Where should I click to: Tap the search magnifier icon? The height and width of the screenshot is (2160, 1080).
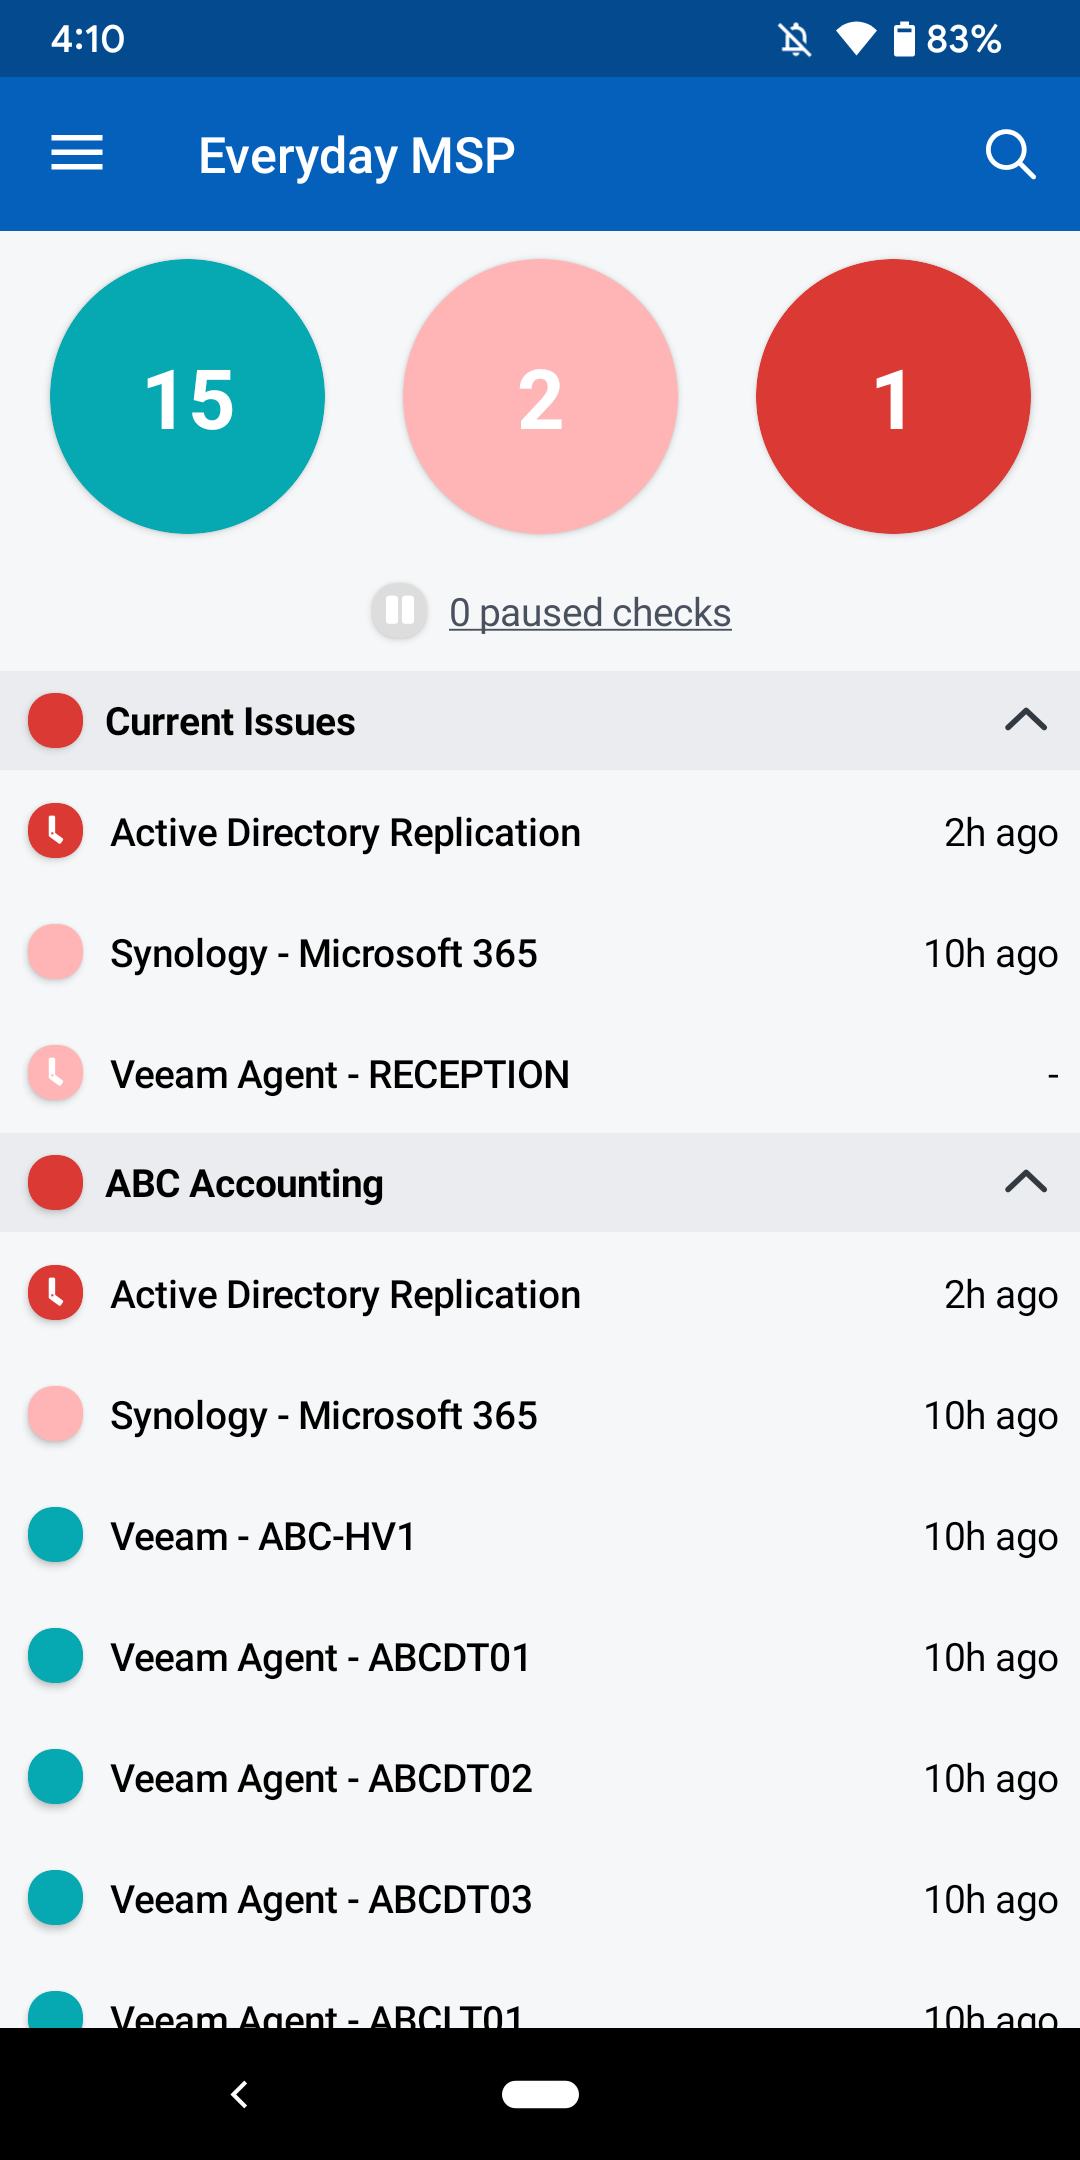tap(1010, 154)
